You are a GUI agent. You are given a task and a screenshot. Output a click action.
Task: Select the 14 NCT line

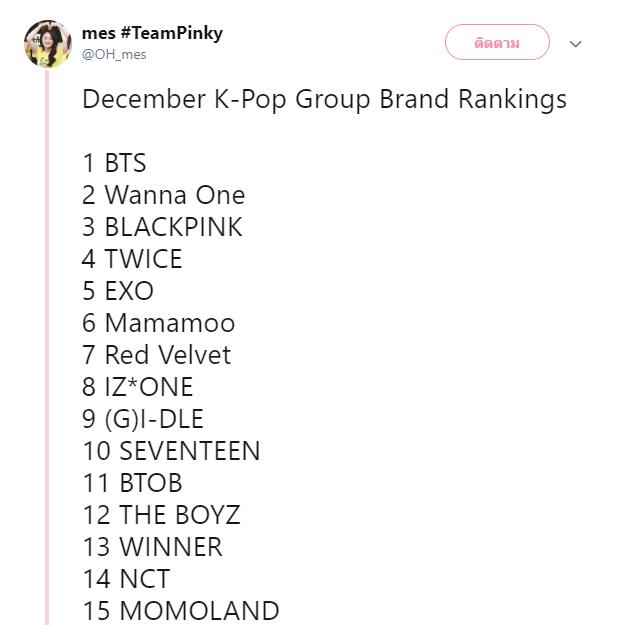[x=126, y=578]
